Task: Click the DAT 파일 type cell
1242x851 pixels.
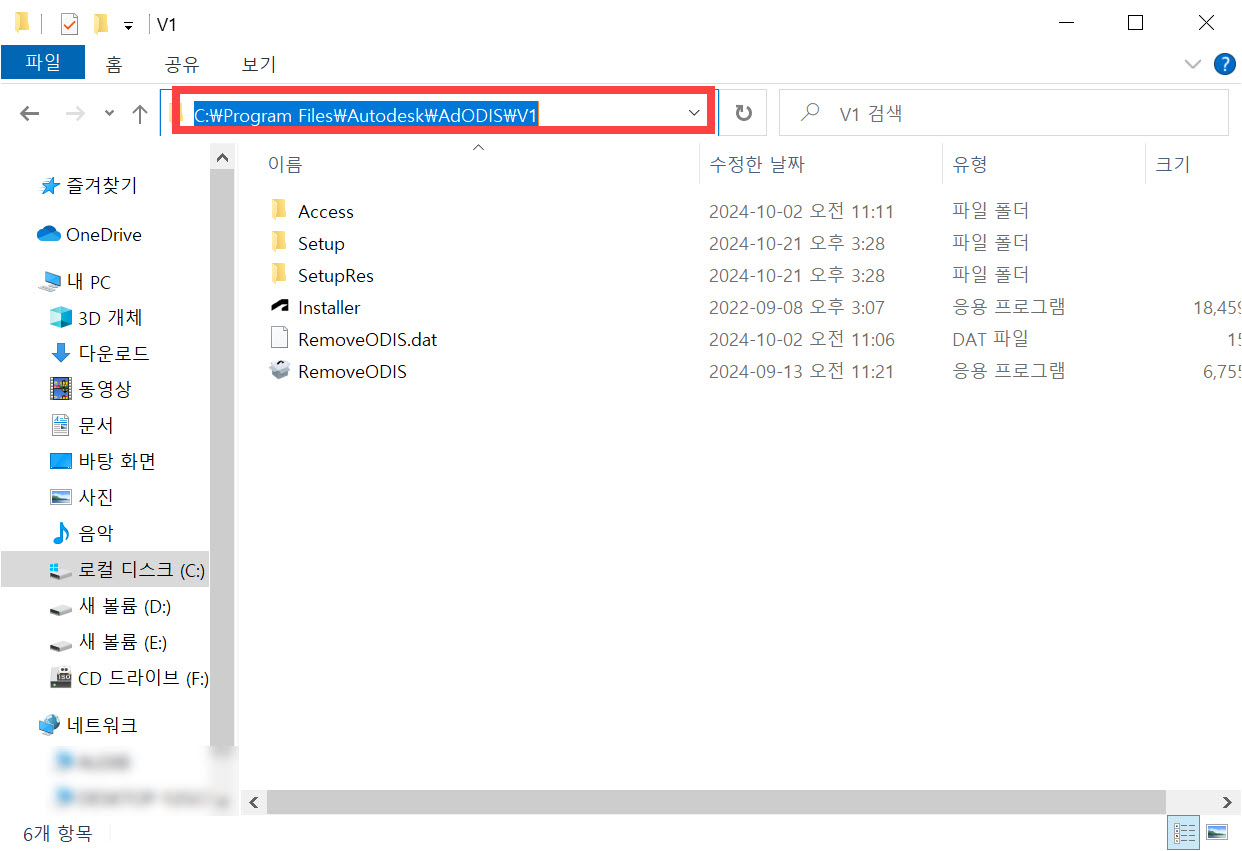Action: click(990, 339)
